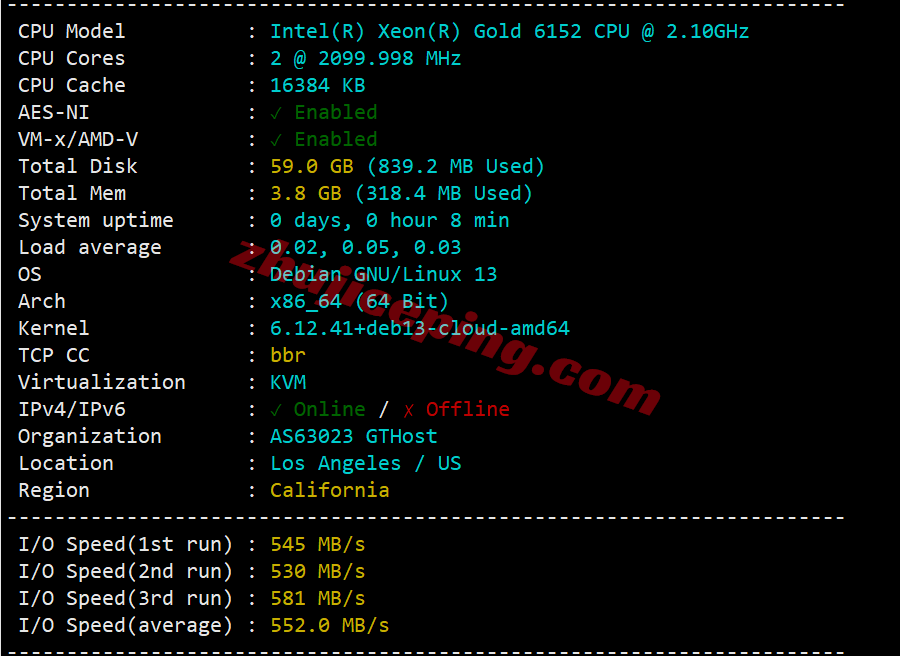Image resolution: width=900 pixels, height=656 pixels.
Task: Click the KVM virtualization value
Action: pyautogui.click(x=288, y=382)
